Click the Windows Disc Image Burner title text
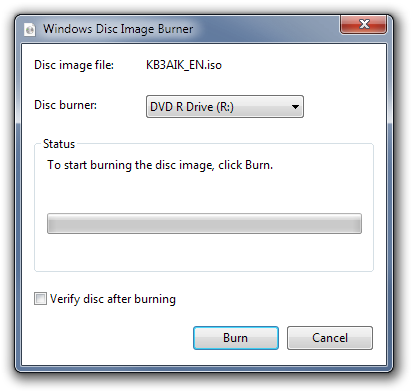The image size is (412, 391). [118, 29]
